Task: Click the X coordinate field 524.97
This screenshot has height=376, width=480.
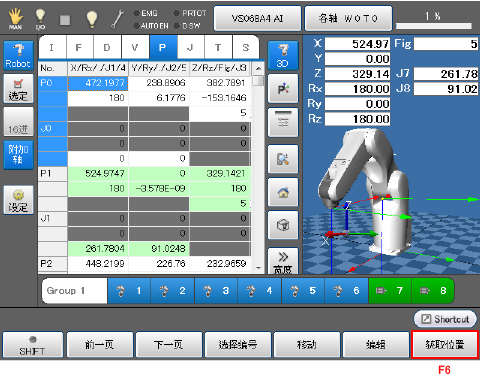Action: pyautogui.click(x=357, y=44)
